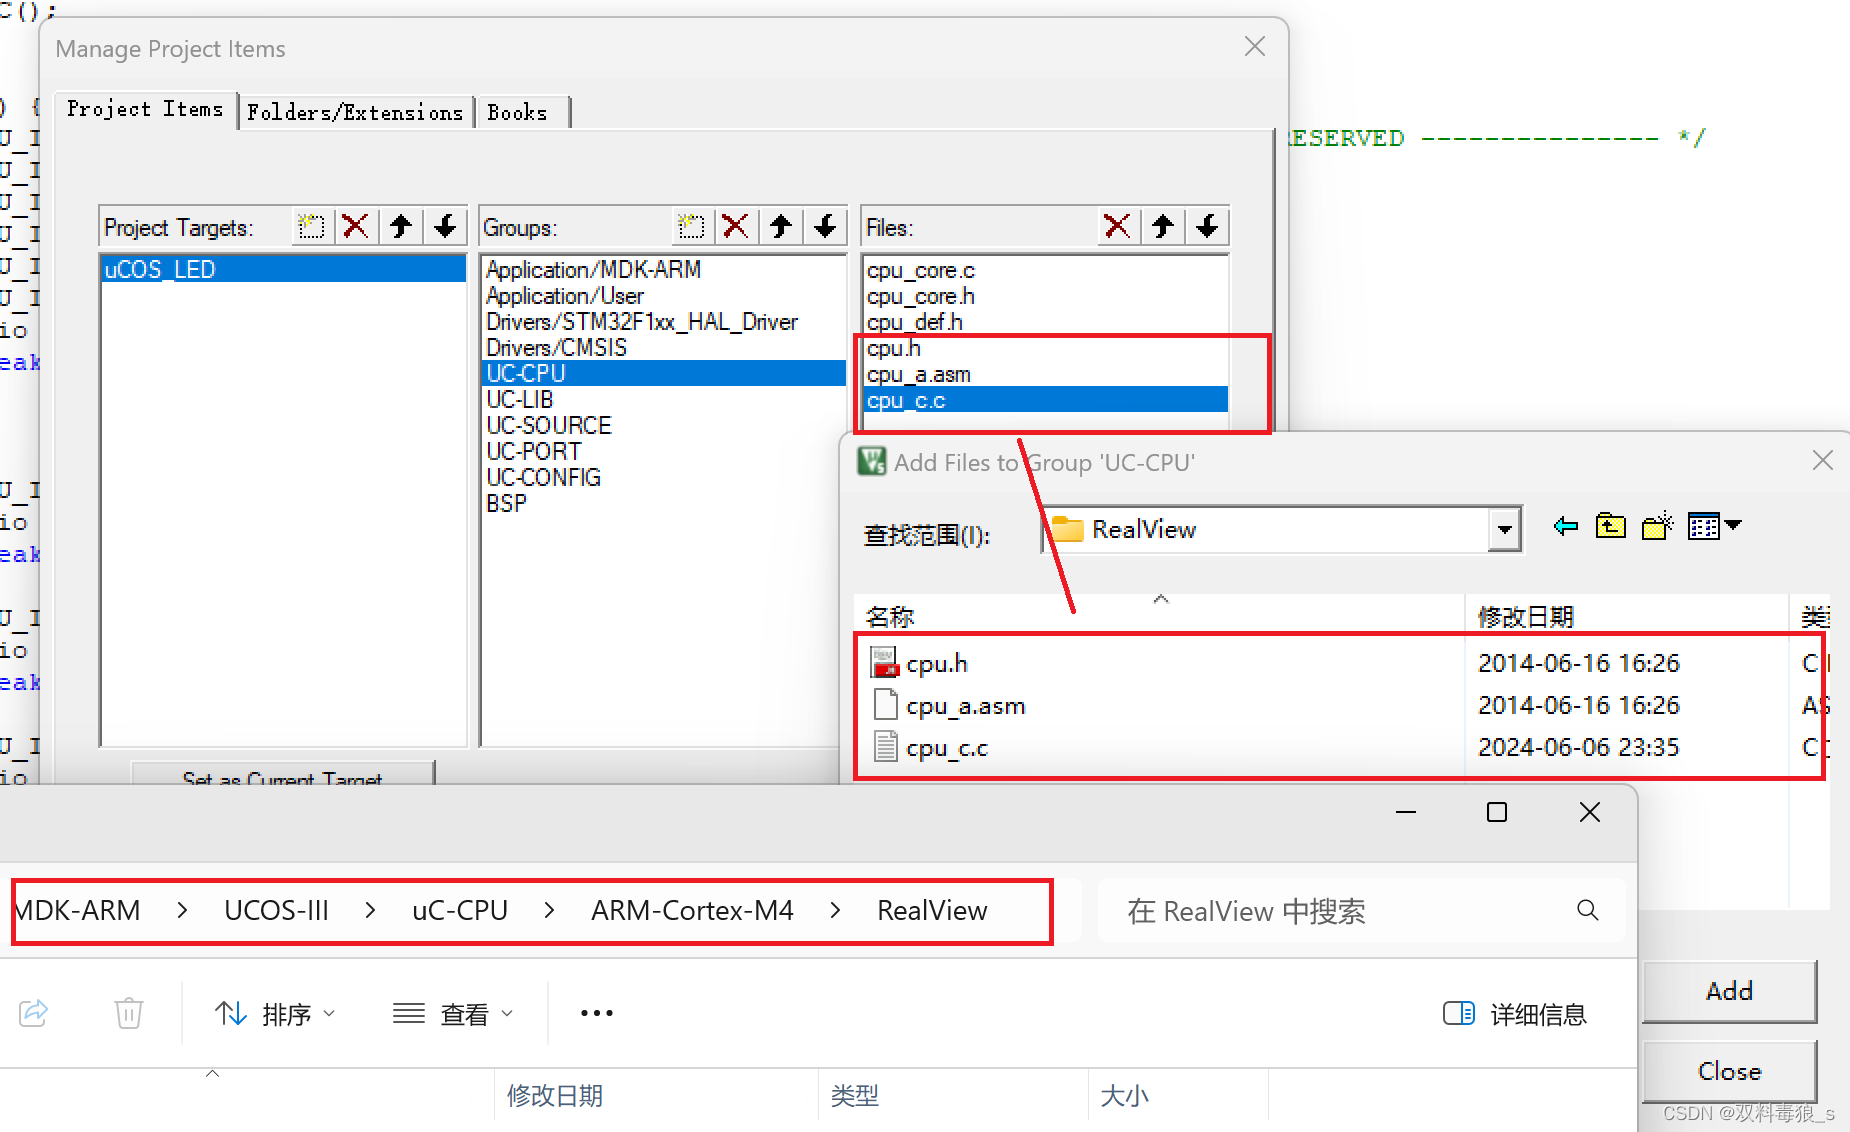The height and width of the screenshot is (1132, 1850).
Task: Delete the selected Group
Action: click(x=735, y=227)
